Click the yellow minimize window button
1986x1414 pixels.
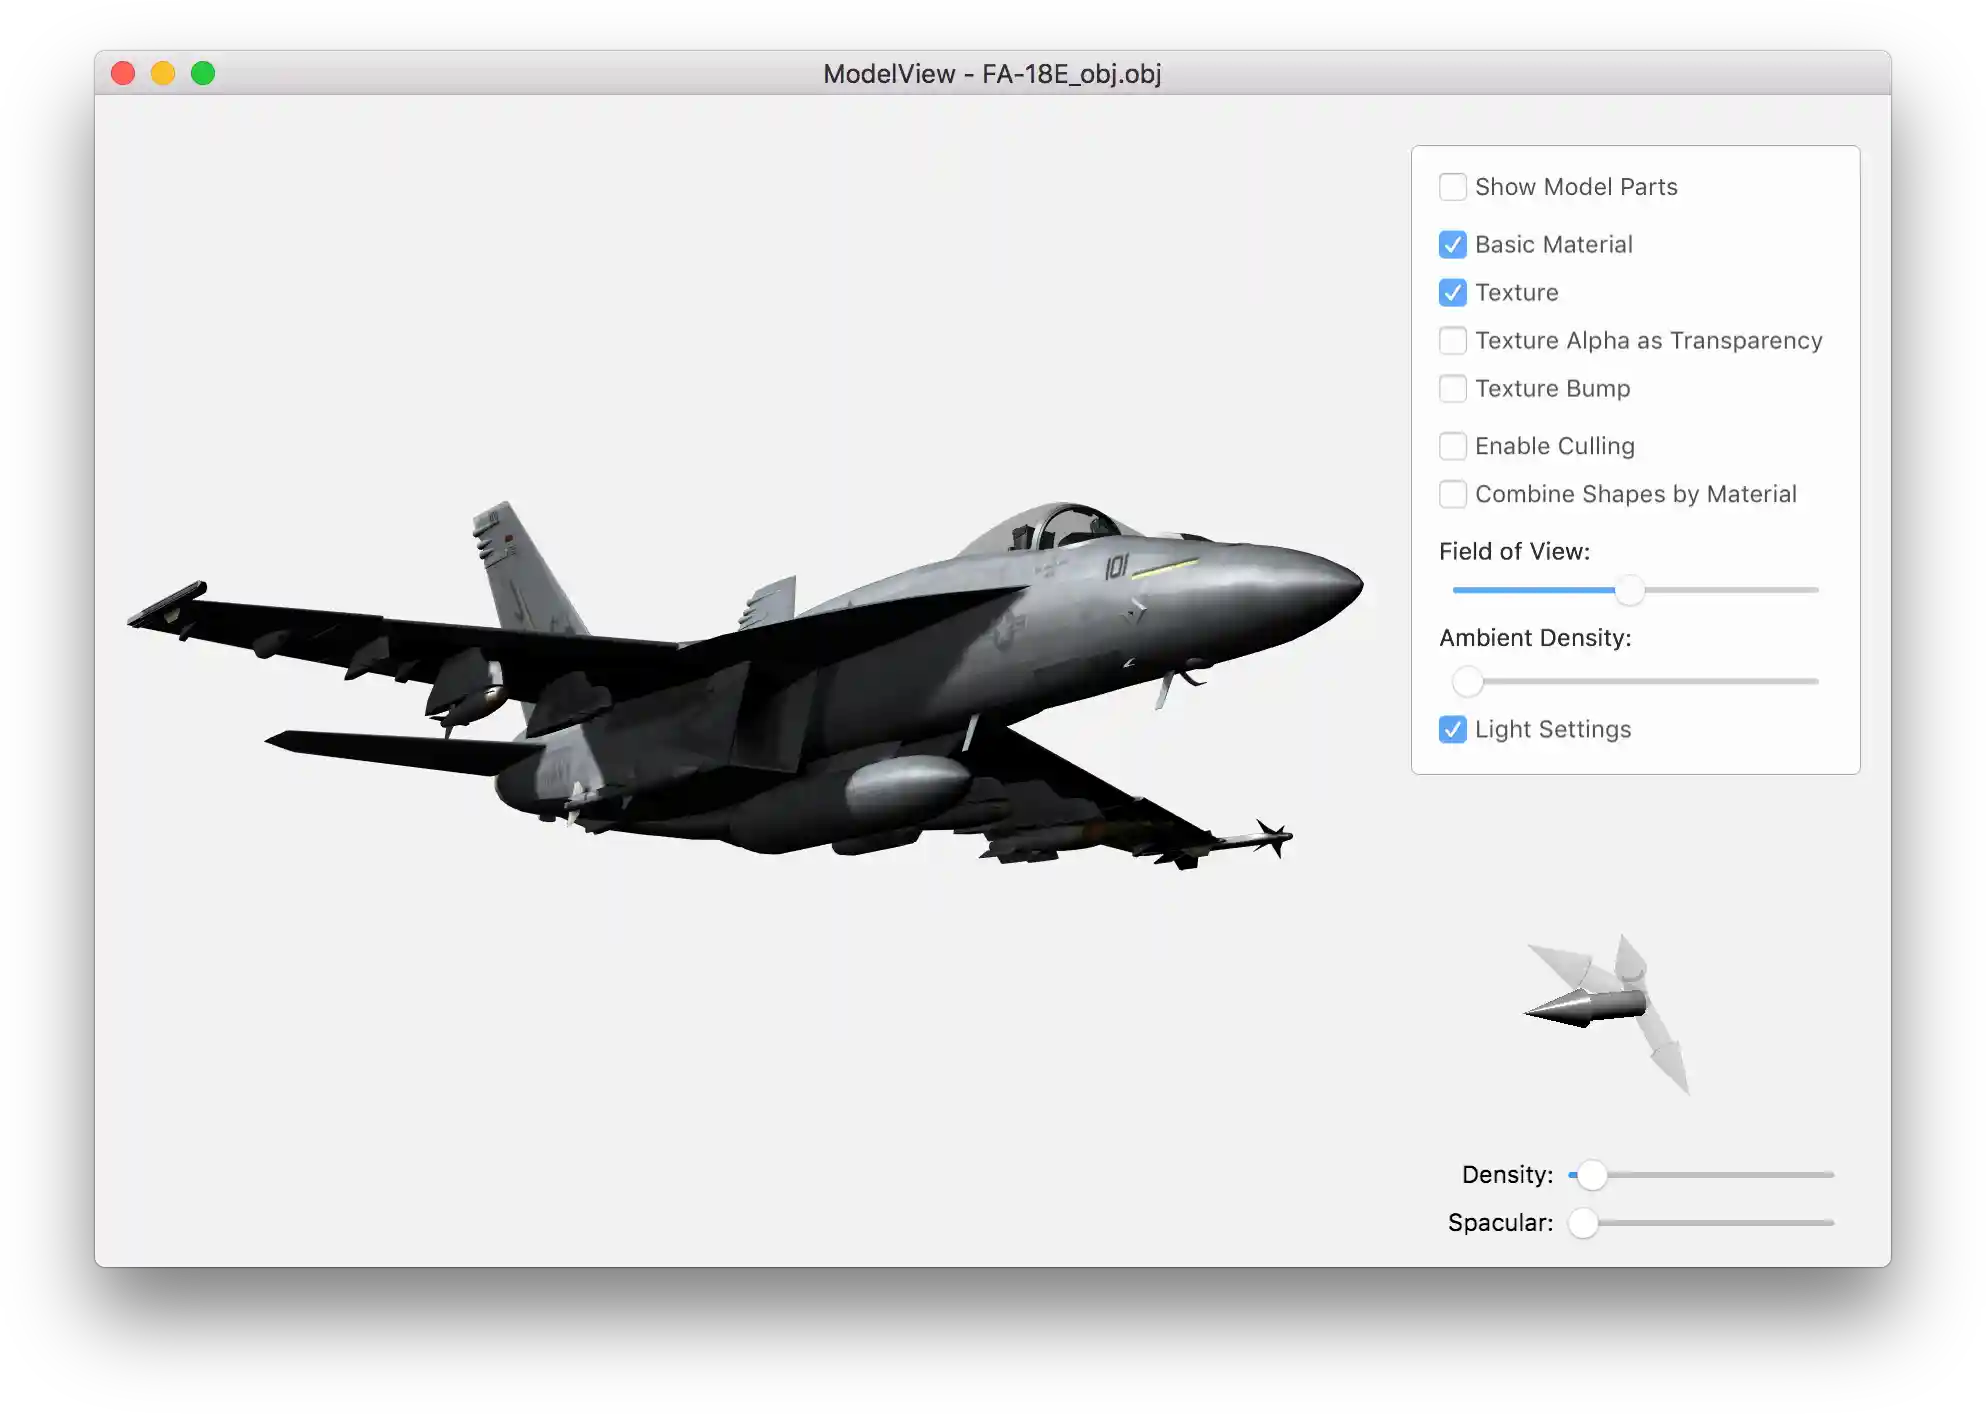(x=163, y=74)
